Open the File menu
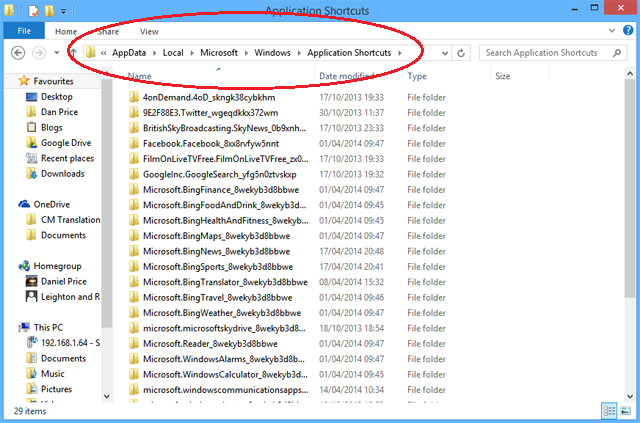Image resolution: width=640 pixels, height=423 pixels. [24, 31]
